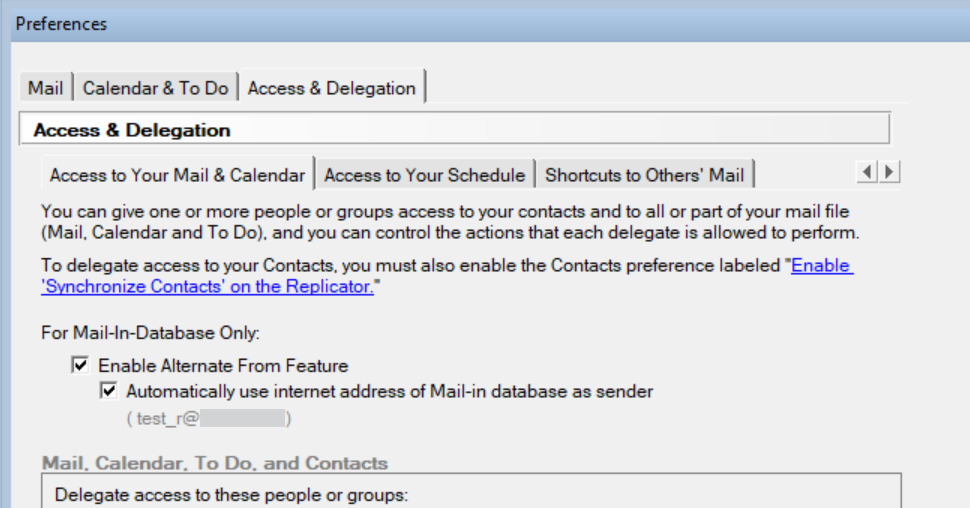Image resolution: width=970 pixels, height=508 pixels.
Task: Uncheck Automatically use internet address as sender
Action: point(108,392)
